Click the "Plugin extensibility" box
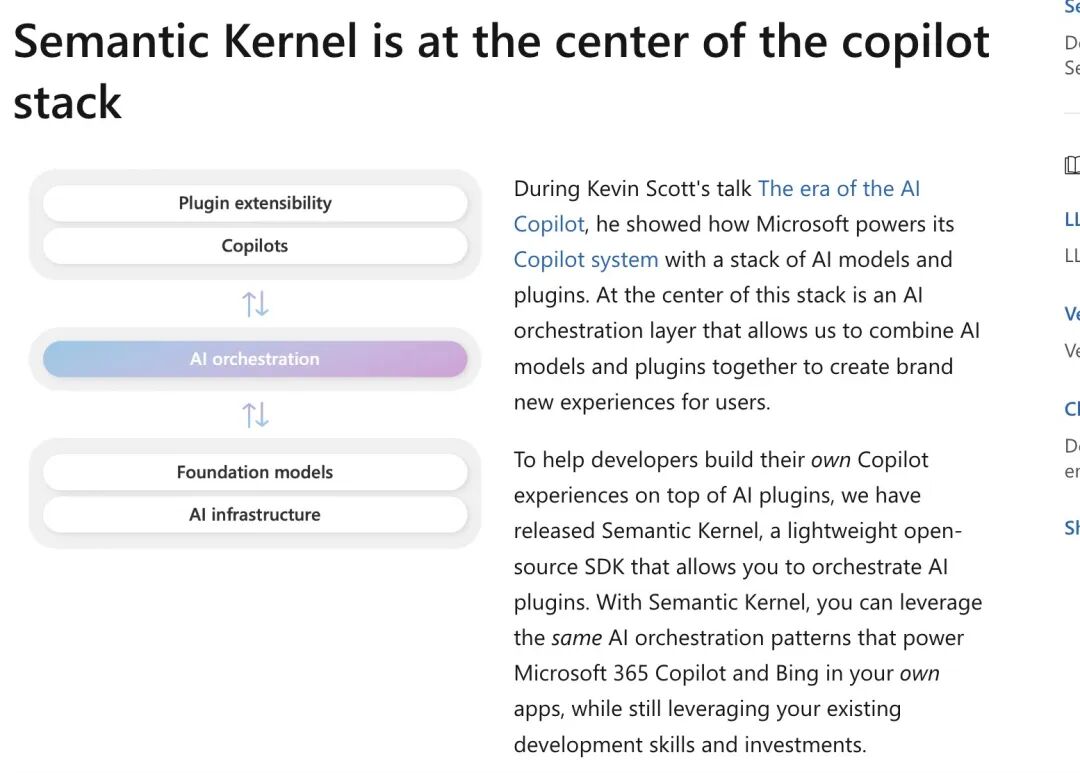 point(255,202)
